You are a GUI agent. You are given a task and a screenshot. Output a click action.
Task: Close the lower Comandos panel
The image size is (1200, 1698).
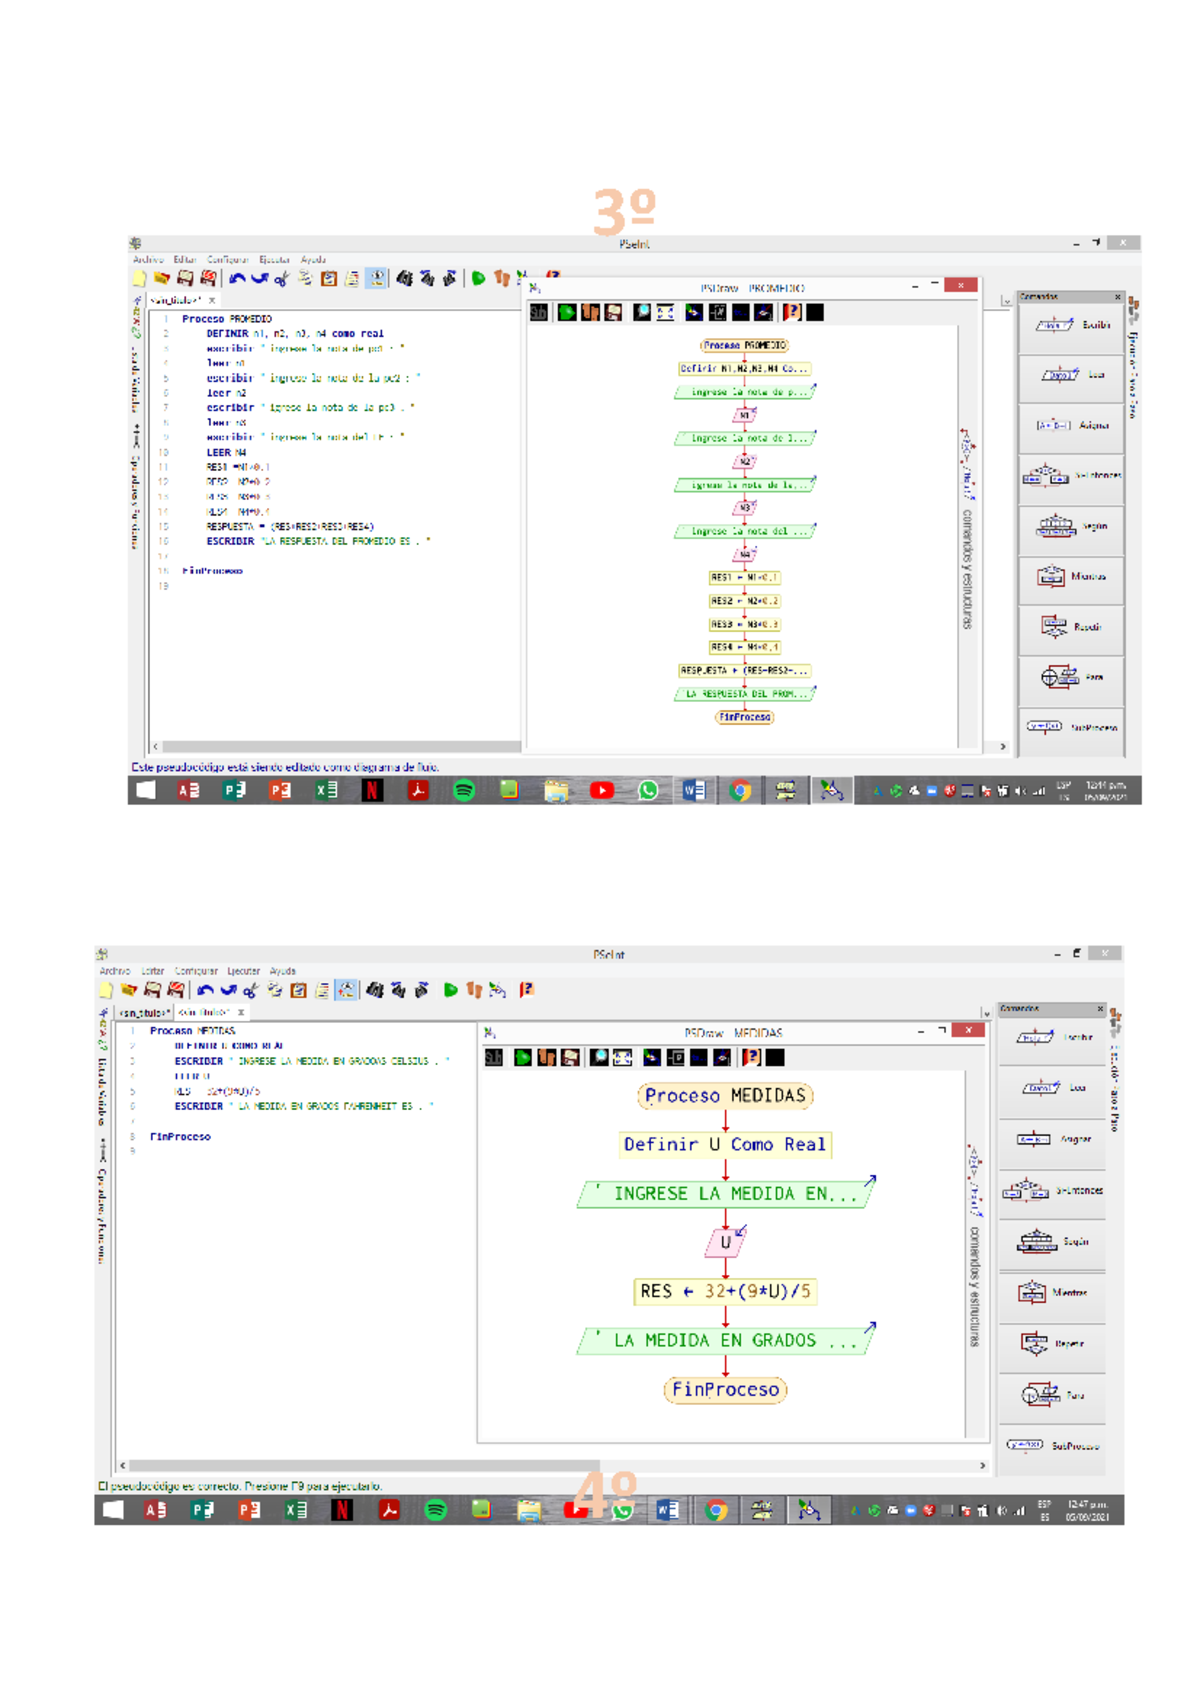pyautogui.click(x=1100, y=1009)
